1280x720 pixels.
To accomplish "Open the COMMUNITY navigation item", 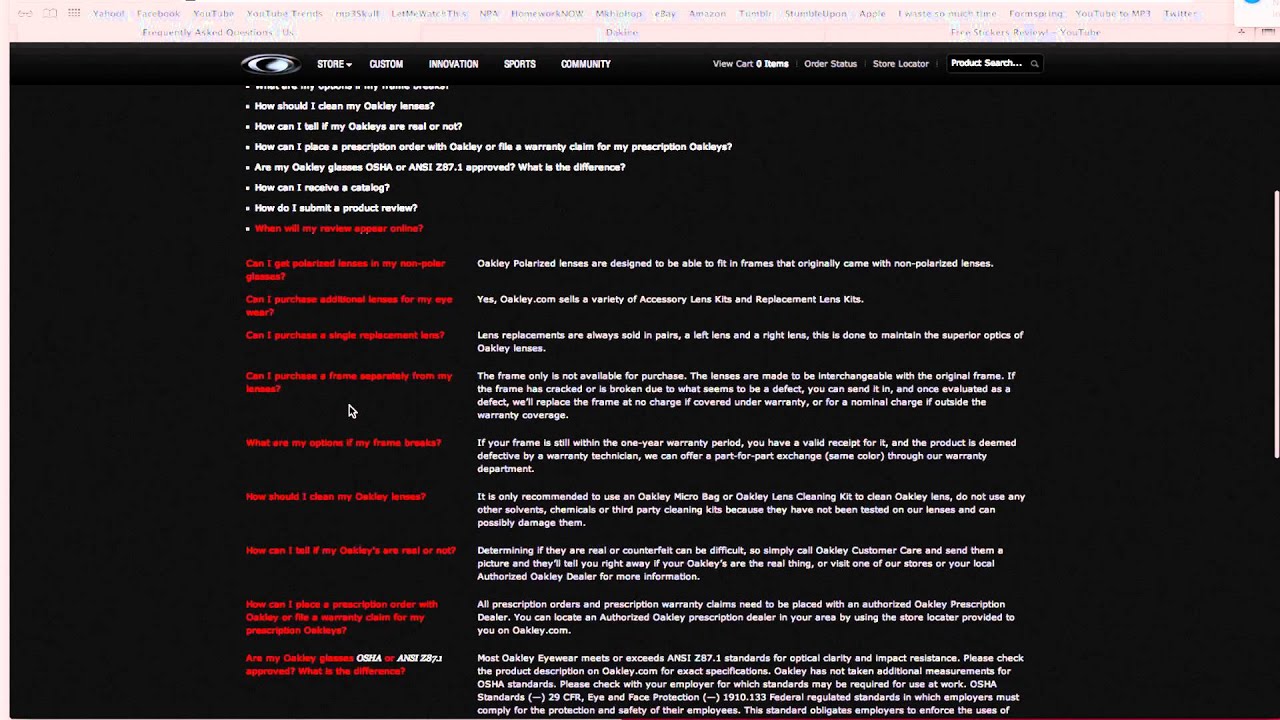I will (x=586, y=64).
